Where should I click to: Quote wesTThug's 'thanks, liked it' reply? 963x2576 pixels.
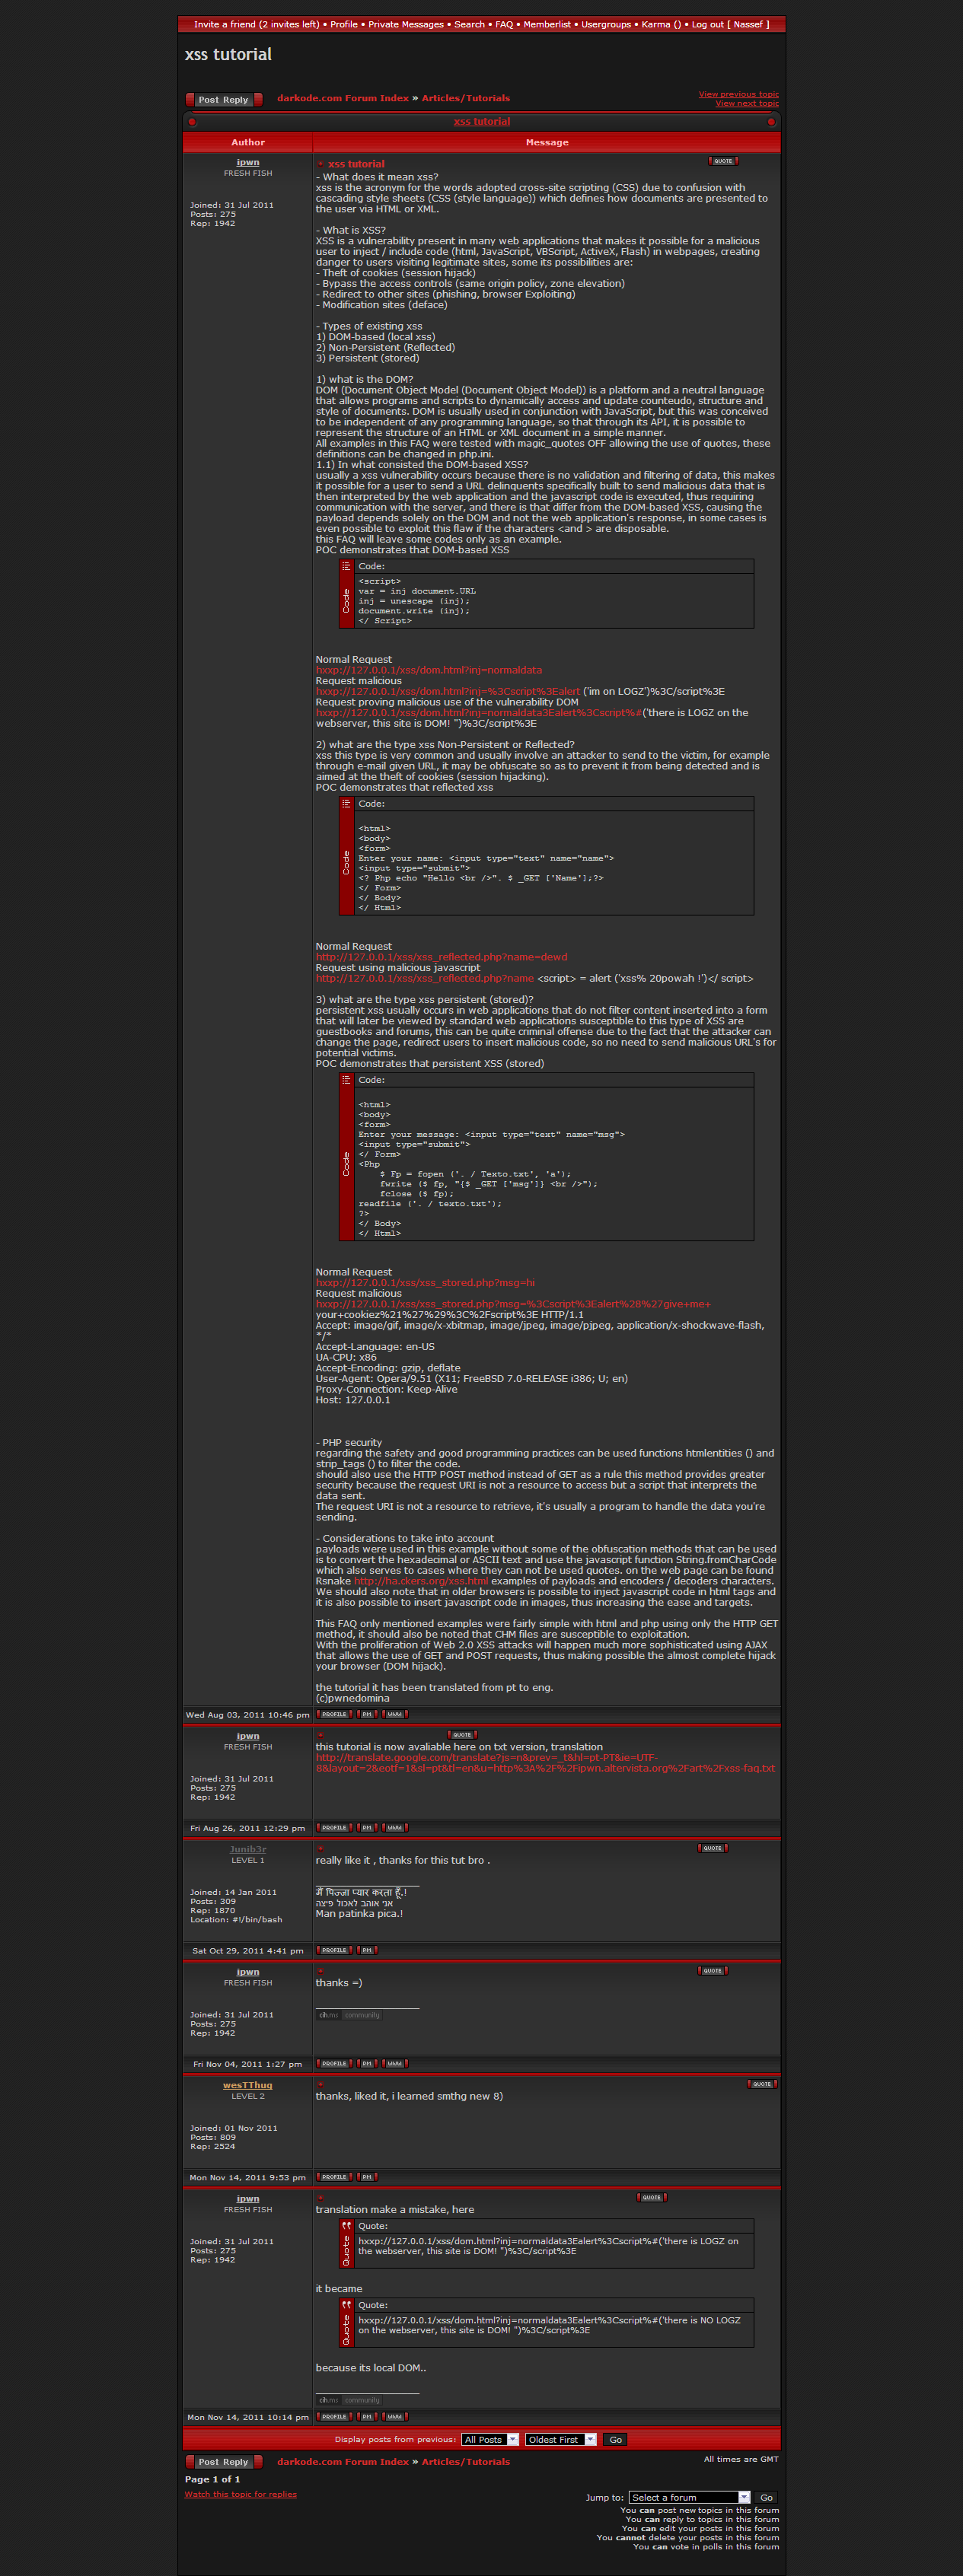pyautogui.click(x=762, y=2085)
